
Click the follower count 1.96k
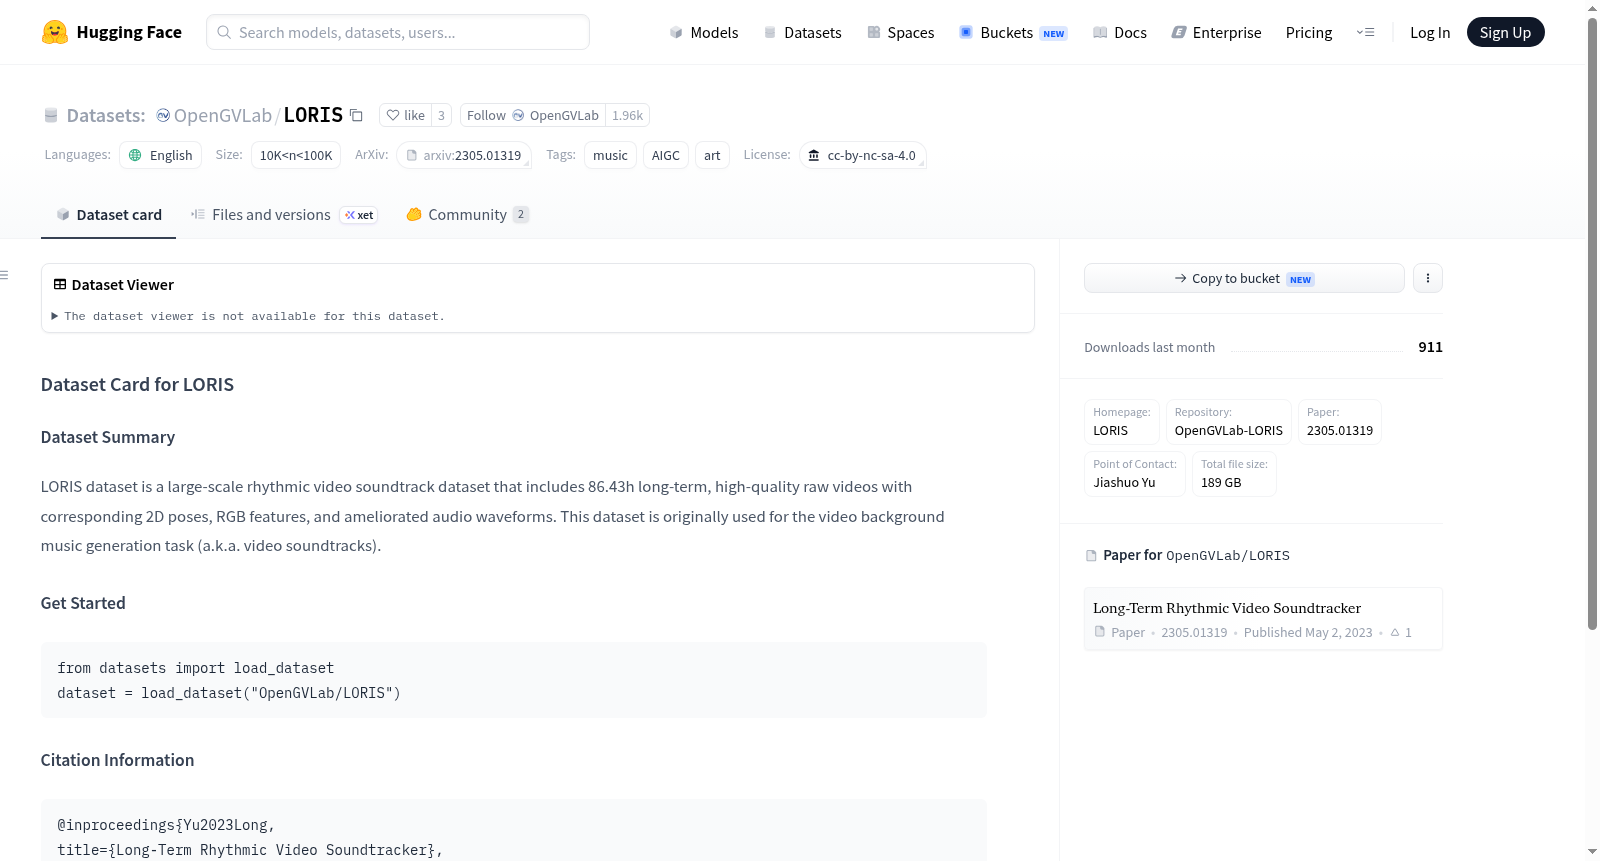pos(628,115)
